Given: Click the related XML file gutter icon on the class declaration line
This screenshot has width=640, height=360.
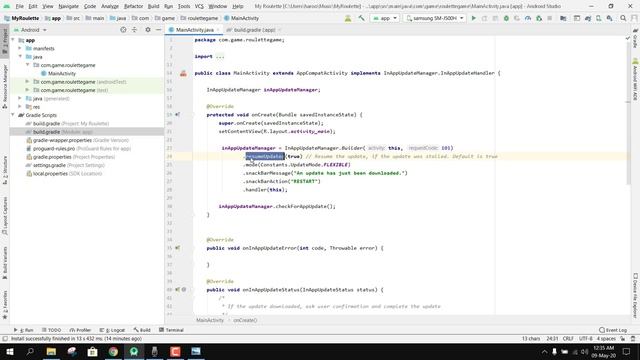Looking at the screenshot, I should click(x=183, y=73).
